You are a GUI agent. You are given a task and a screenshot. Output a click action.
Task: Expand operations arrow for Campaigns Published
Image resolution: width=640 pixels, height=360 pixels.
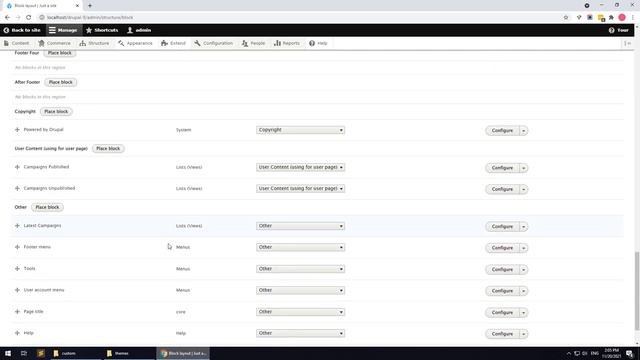(x=524, y=168)
